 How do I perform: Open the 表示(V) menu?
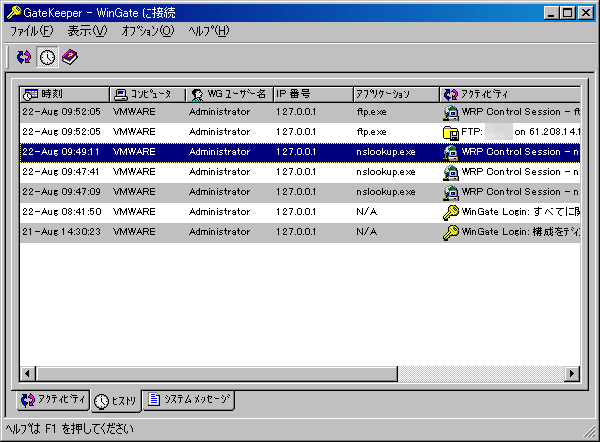tap(87, 31)
